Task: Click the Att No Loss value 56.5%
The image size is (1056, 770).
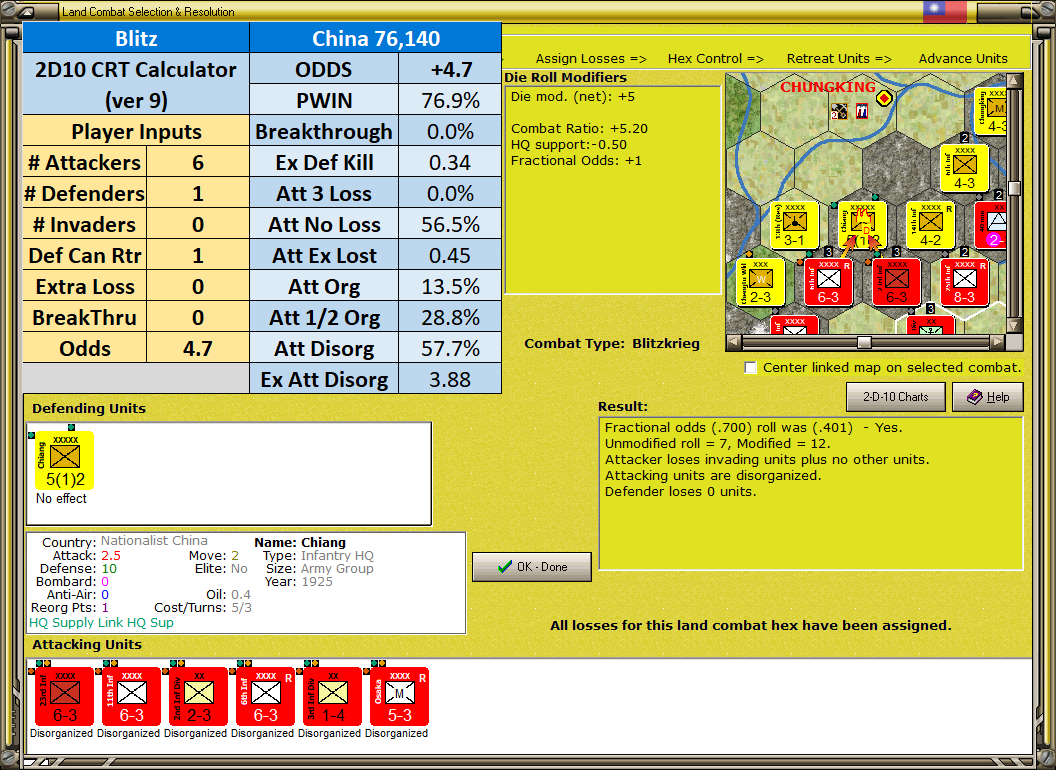Action: [450, 224]
